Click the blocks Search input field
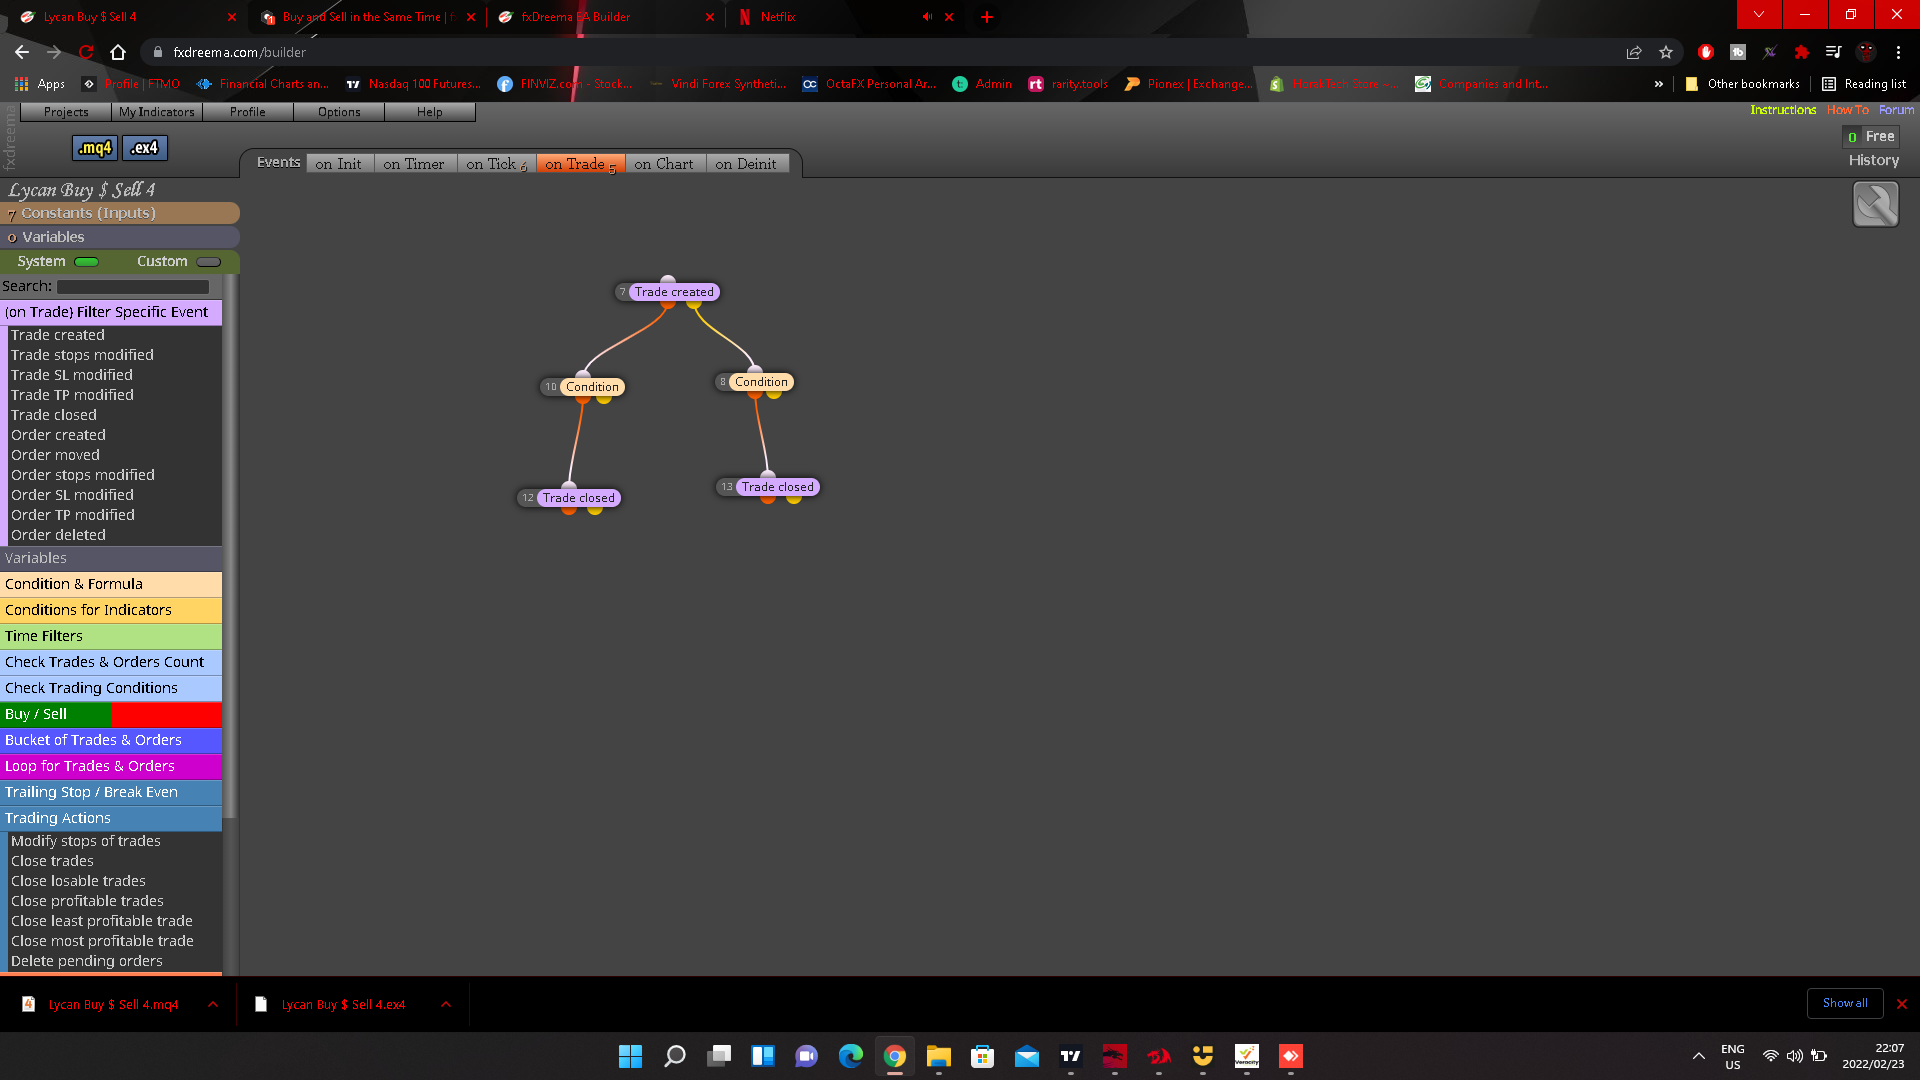Viewport: 1920px width, 1080px height. pyautogui.click(x=133, y=287)
